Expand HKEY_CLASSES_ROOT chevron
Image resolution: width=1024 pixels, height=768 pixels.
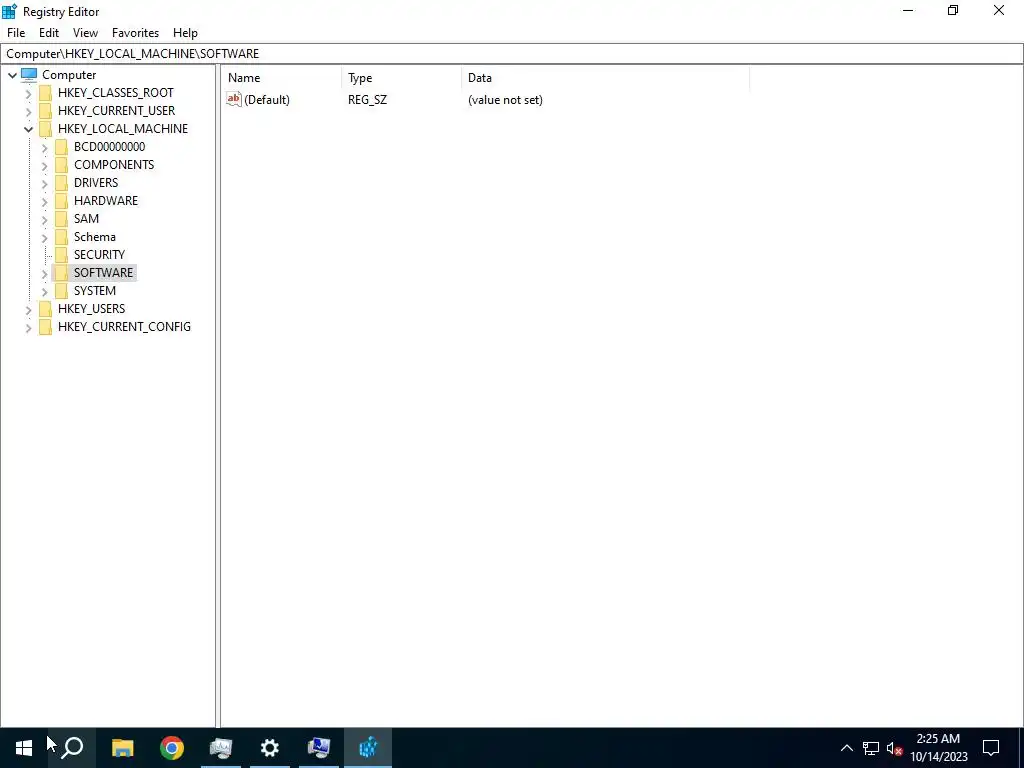[28, 93]
